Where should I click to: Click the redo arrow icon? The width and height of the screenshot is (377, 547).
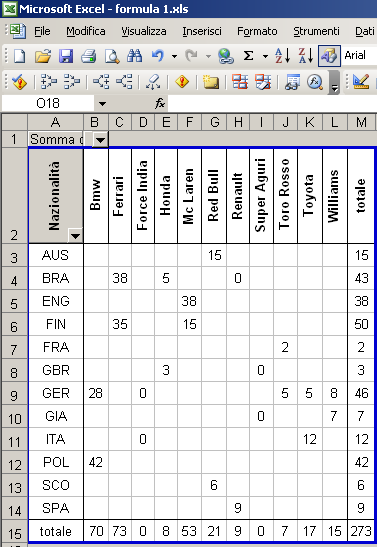[191, 56]
